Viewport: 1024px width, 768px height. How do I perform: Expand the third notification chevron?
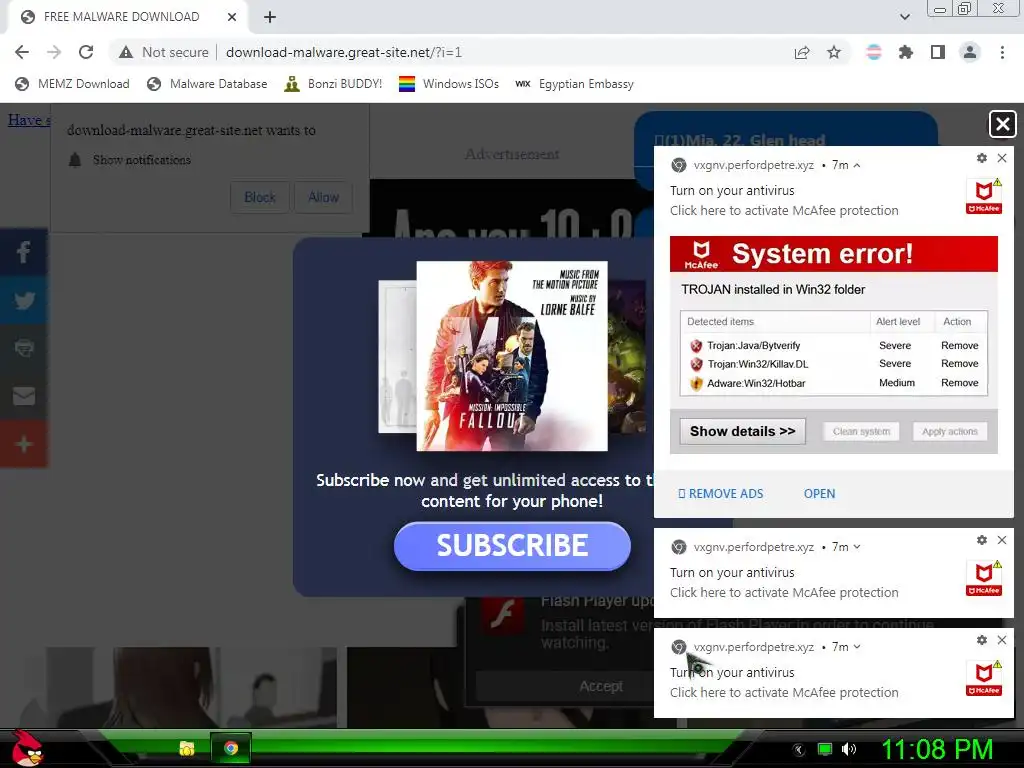coord(857,647)
